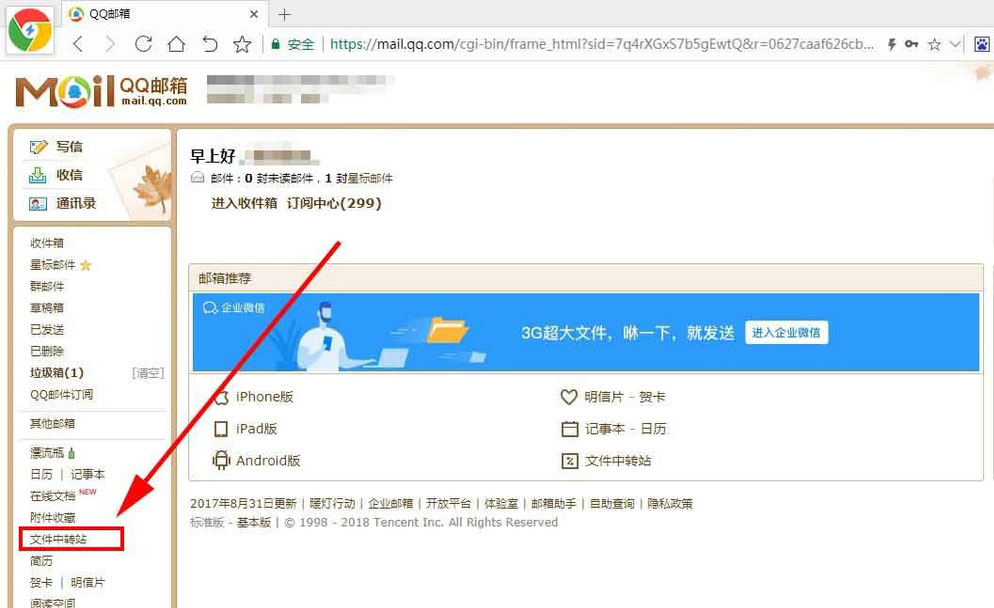Open the 写信 (Compose) sidebar icon
The height and width of the screenshot is (608, 994).
click(39, 146)
